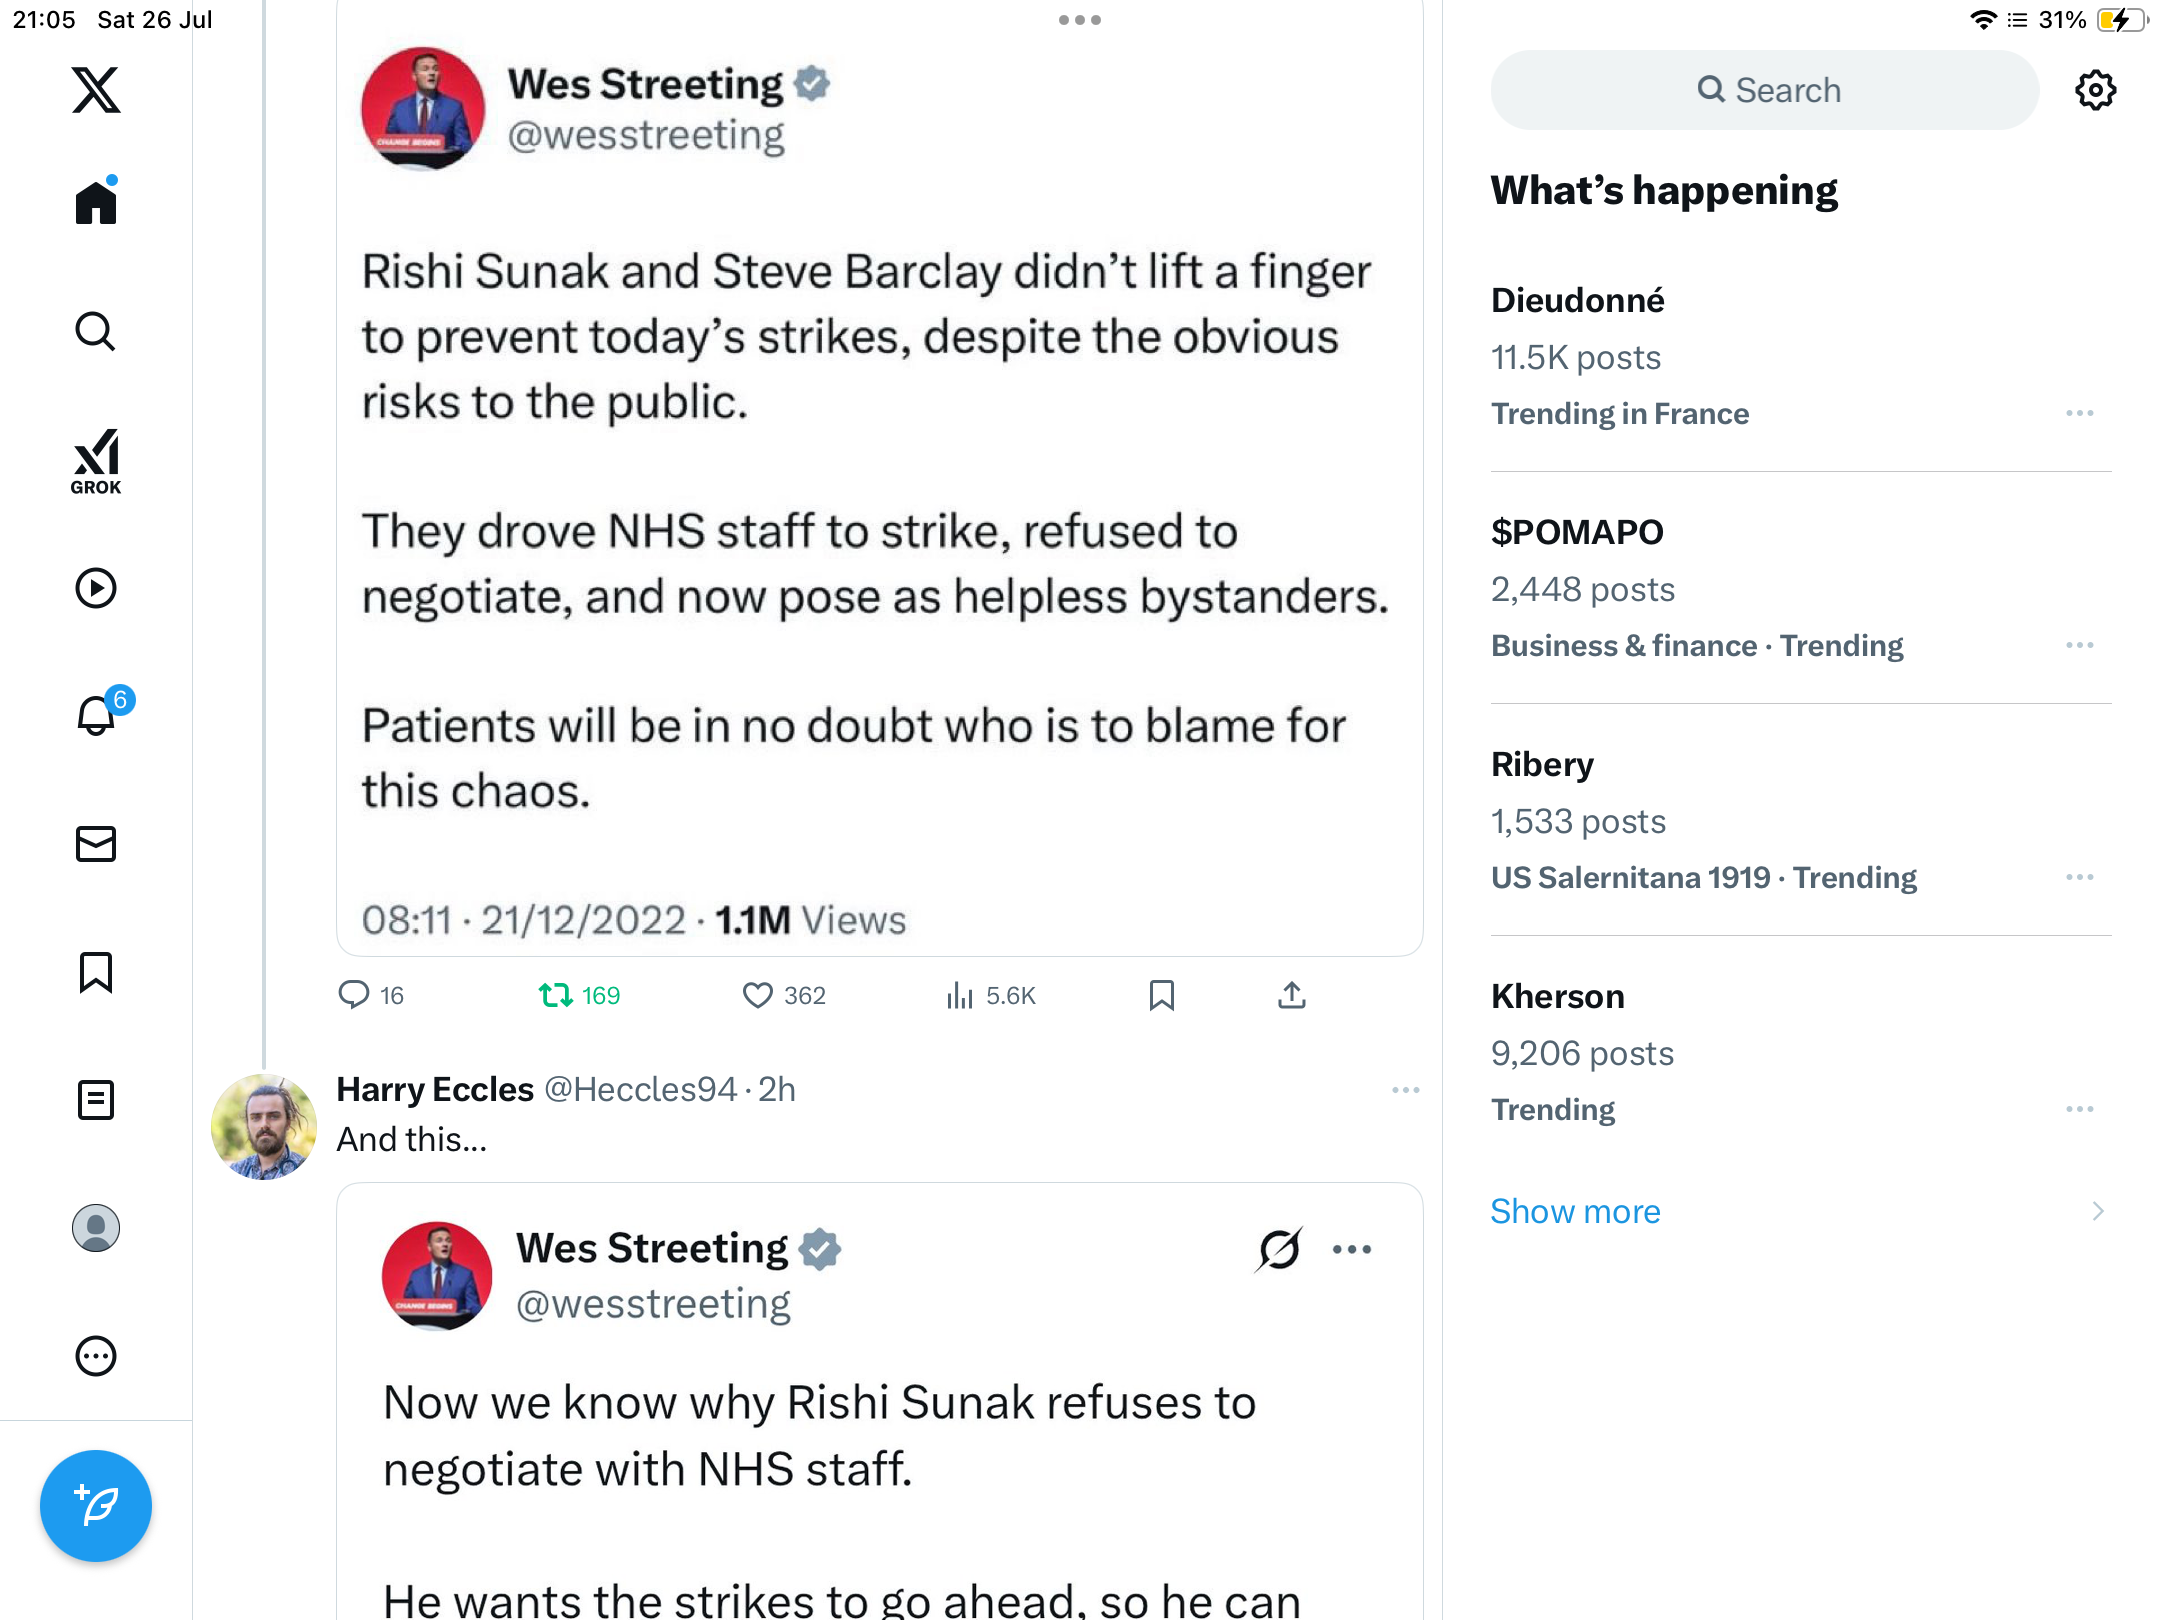Open Explore settings gear icon
Image resolution: width=2160 pixels, height=1620 pixels.
point(2095,90)
